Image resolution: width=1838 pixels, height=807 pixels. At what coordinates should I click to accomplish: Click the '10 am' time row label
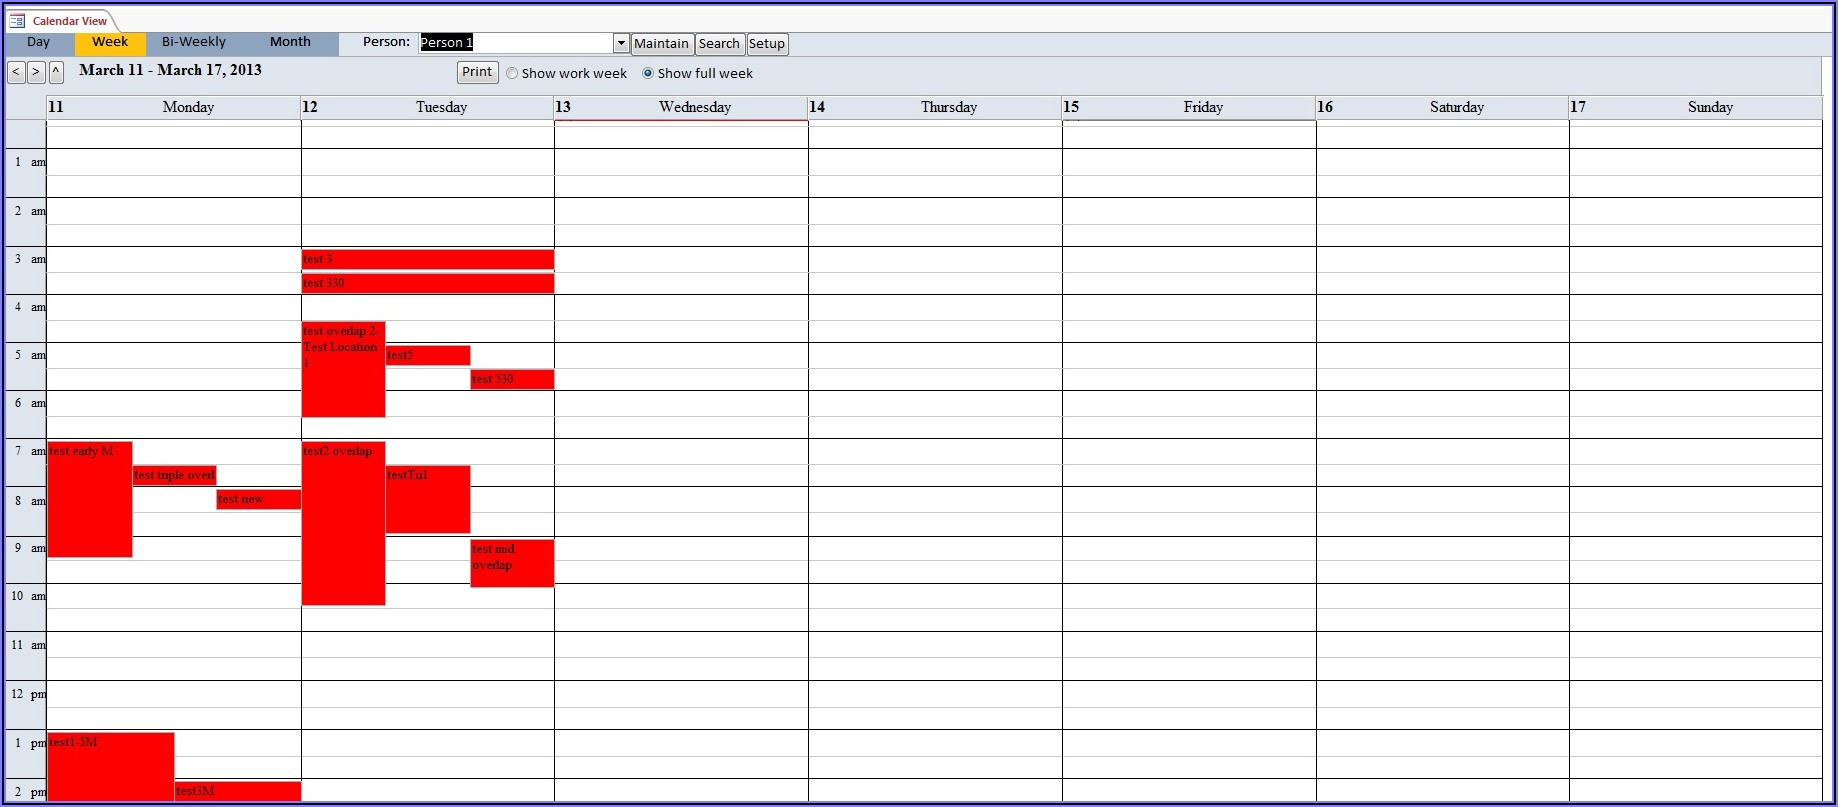[x=28, y=596]
